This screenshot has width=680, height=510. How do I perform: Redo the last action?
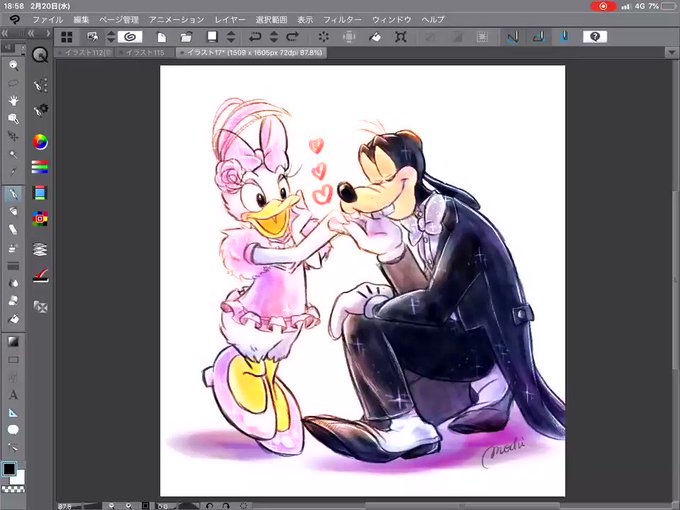click(293, 37)
